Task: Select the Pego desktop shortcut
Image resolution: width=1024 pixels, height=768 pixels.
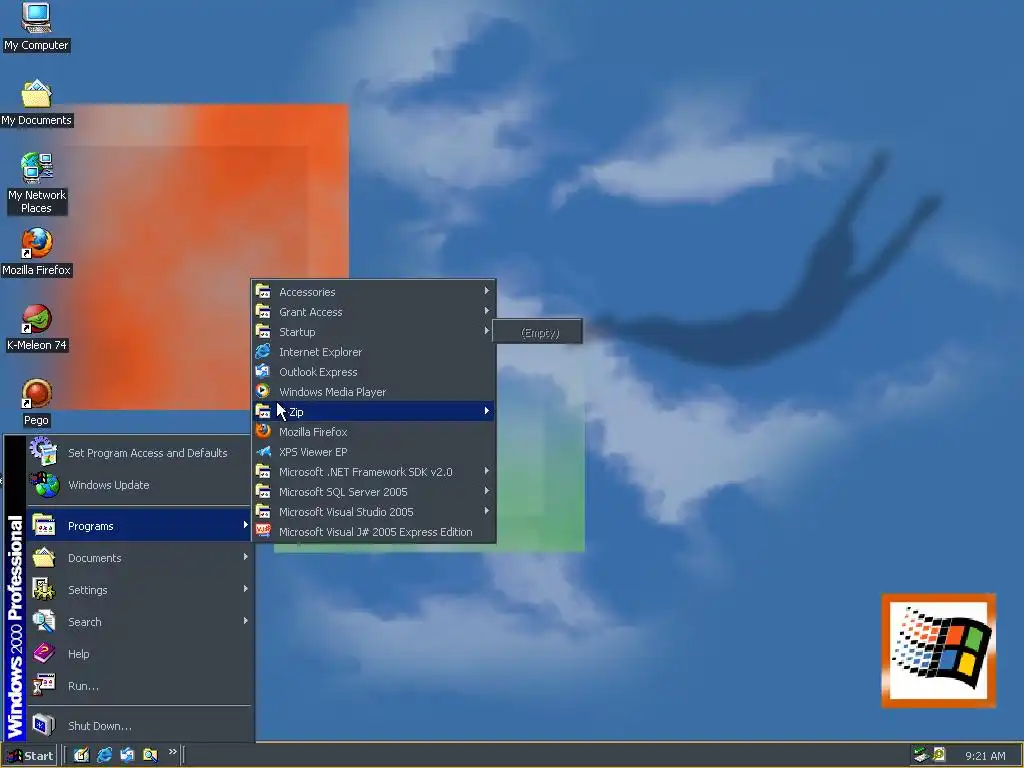Action: tap(37, 403)
